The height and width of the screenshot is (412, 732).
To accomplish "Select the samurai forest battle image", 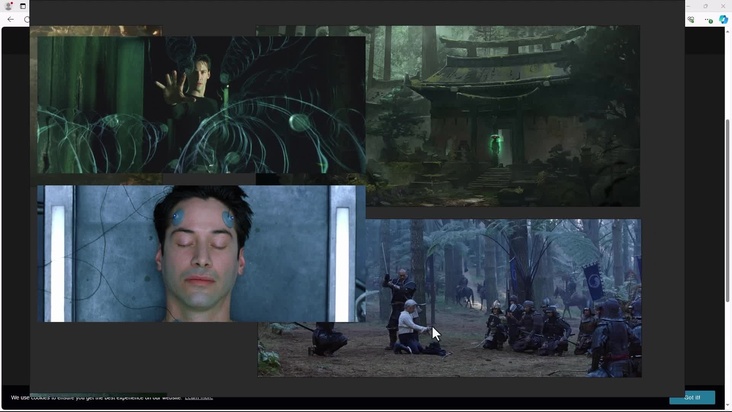I will pos(503,298).
